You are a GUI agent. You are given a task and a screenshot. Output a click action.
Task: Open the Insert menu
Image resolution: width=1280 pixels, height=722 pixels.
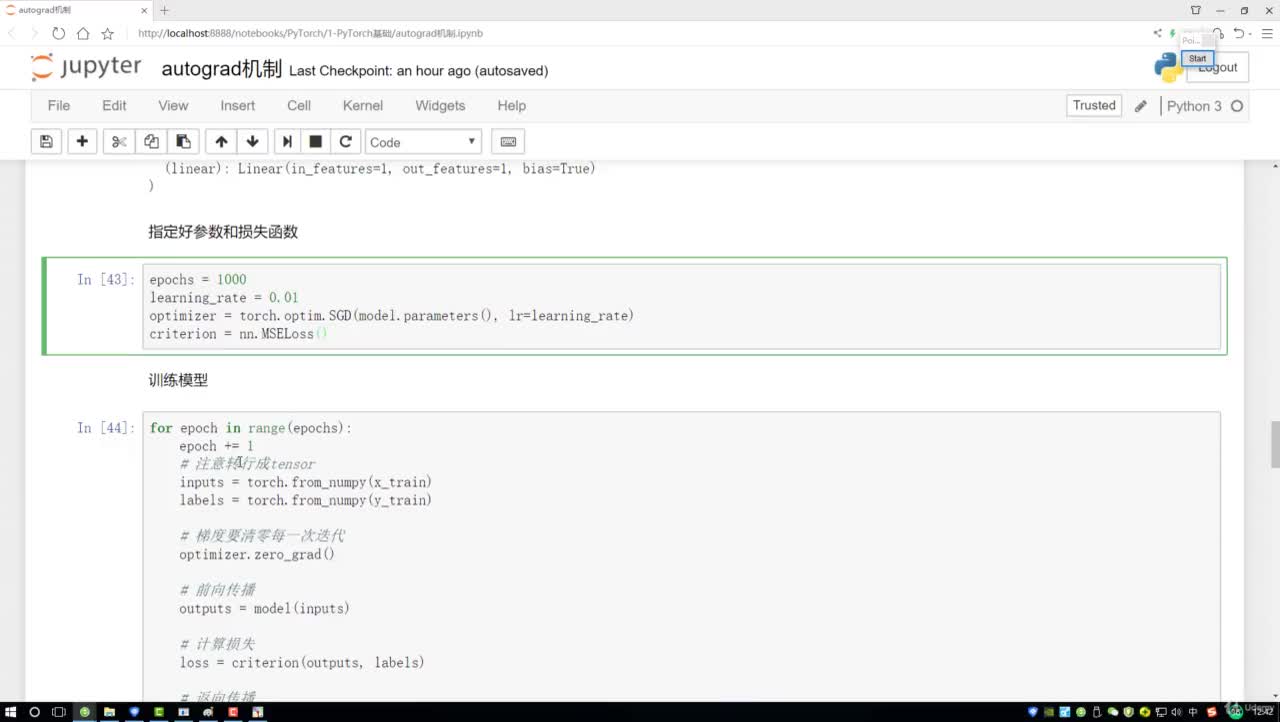pos(238,105)
